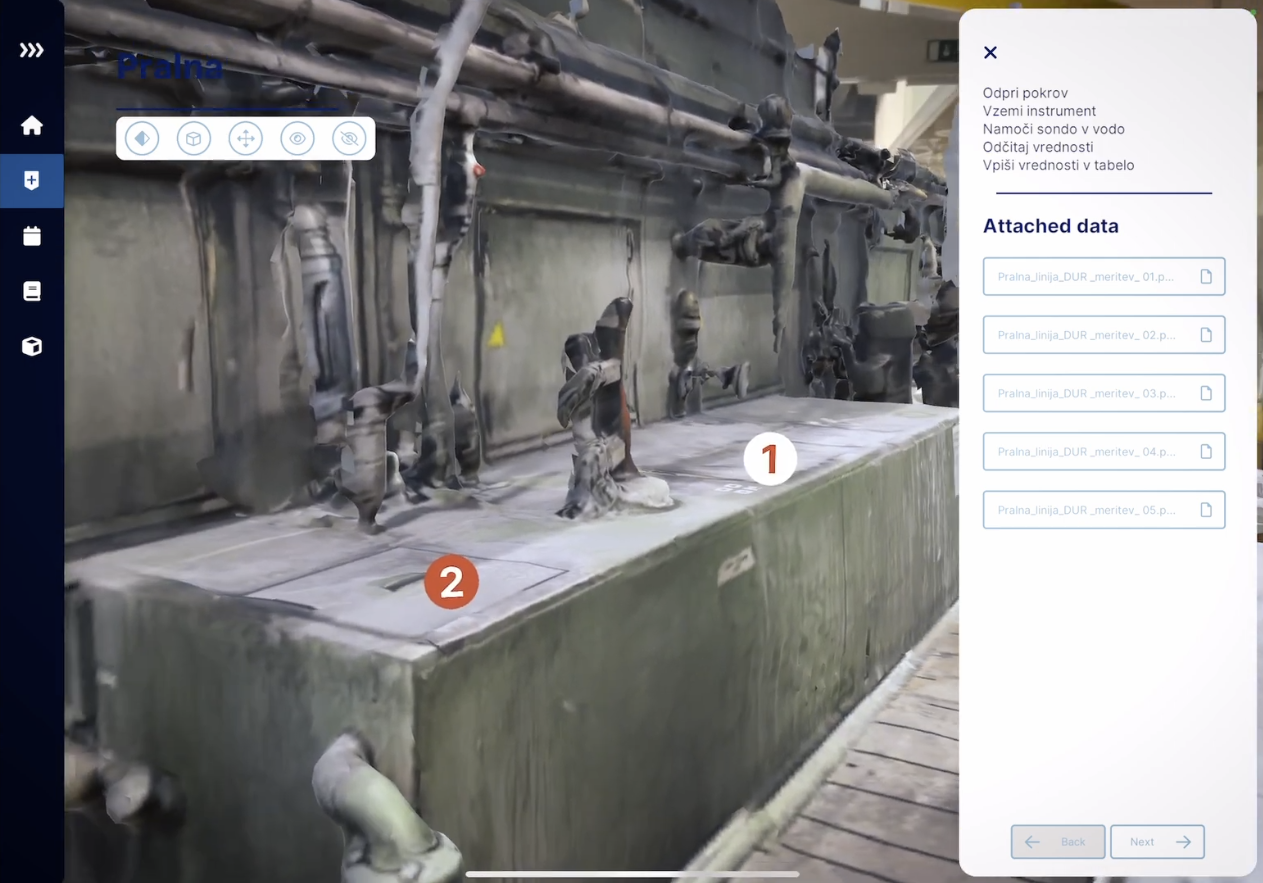
Task: Expand the sidebar with the triple-chevron icon
Action: pyautogui.click(x=32, y=50)
